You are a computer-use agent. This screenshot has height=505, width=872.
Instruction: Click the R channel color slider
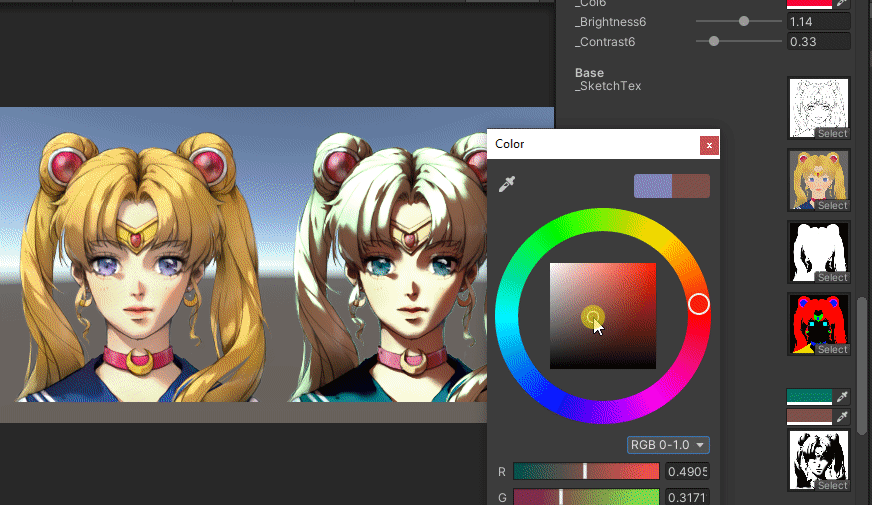586,471
